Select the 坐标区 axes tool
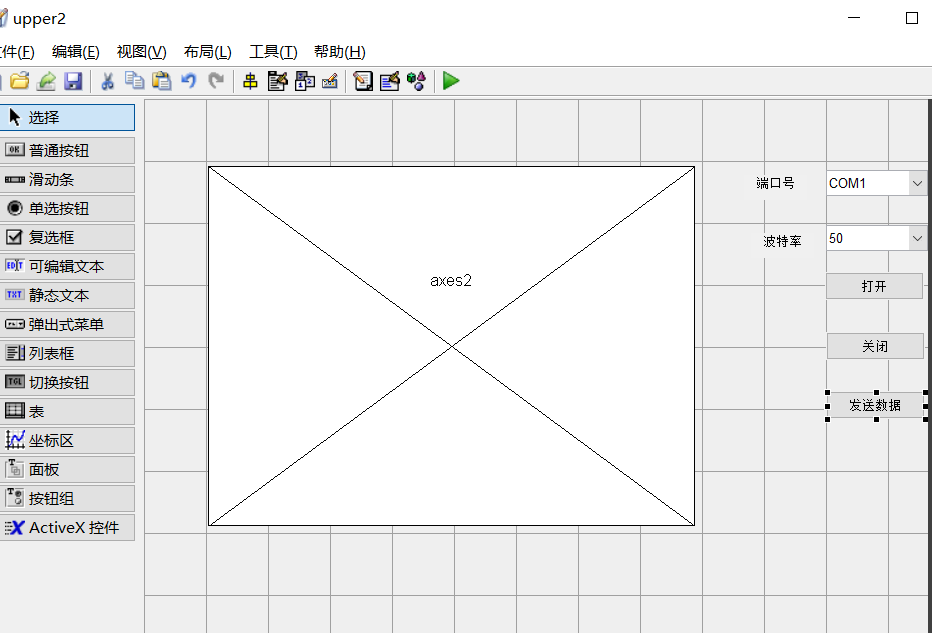The width and height of the screenshot is (932, 633). click(x=68, y=440)
